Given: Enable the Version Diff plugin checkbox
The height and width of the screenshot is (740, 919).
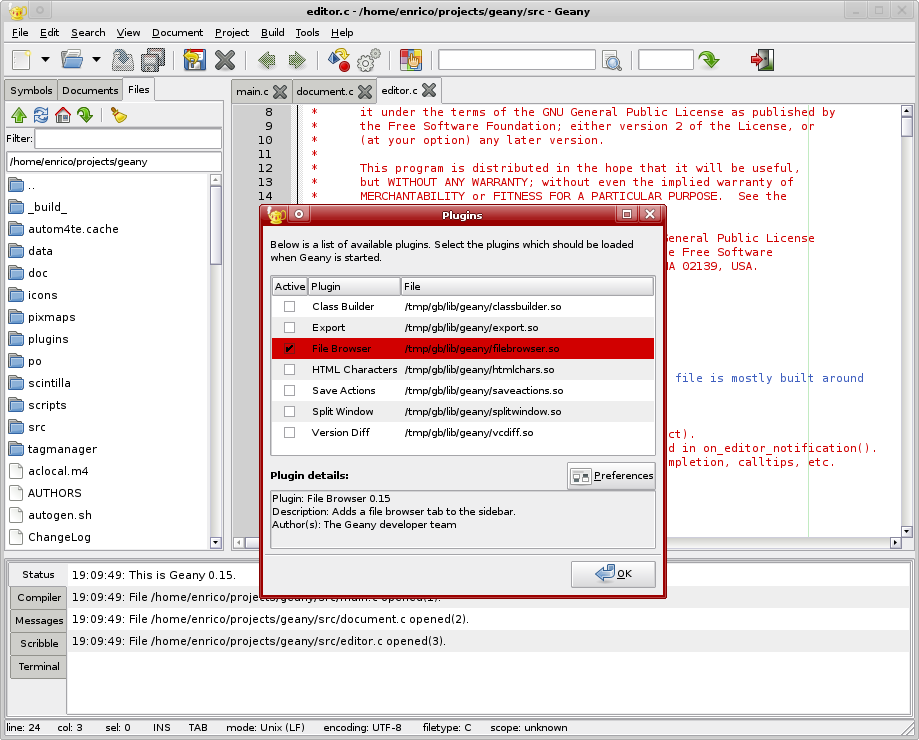Looking at the screenshot, I should coord(290,432).
